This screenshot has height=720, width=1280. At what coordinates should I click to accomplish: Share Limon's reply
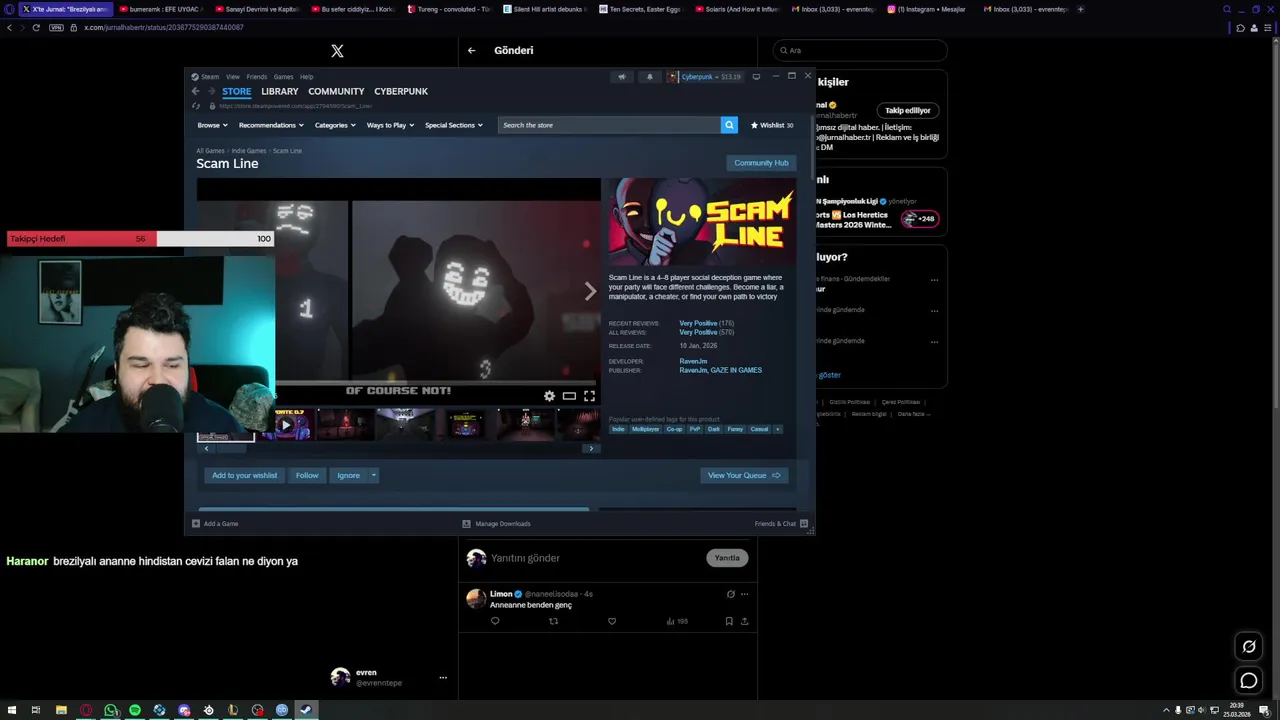[x=744, y=621]
